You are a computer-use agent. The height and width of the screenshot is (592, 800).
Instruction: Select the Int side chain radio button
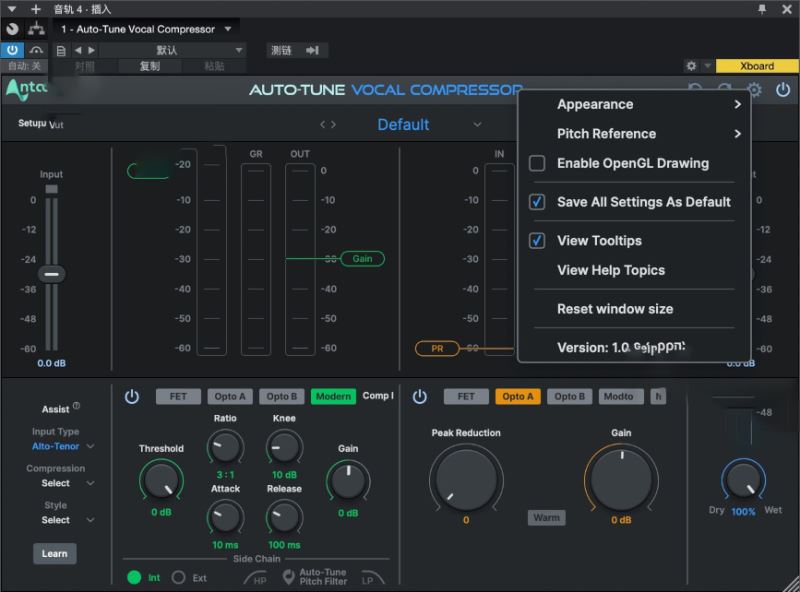tap(134, 577)
